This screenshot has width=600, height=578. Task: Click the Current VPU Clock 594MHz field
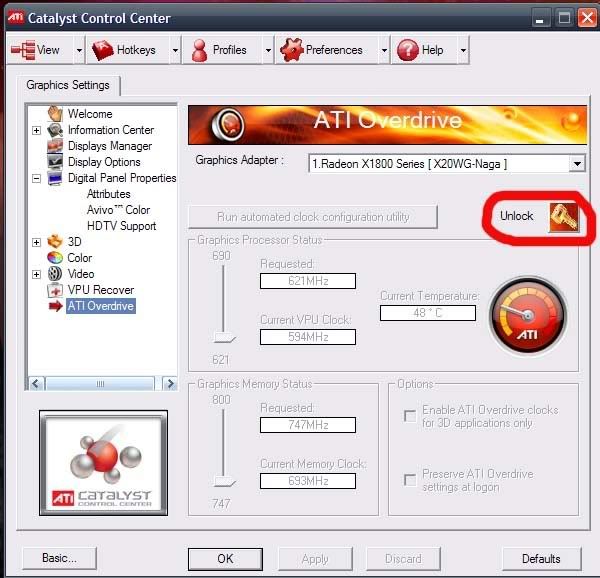tap(308, 337)
